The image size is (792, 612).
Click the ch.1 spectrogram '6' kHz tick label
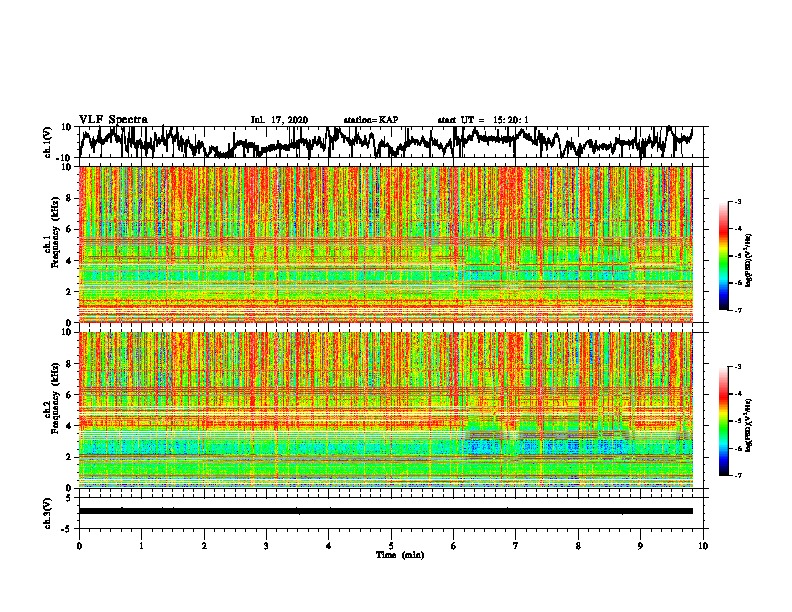coord(69,230)
